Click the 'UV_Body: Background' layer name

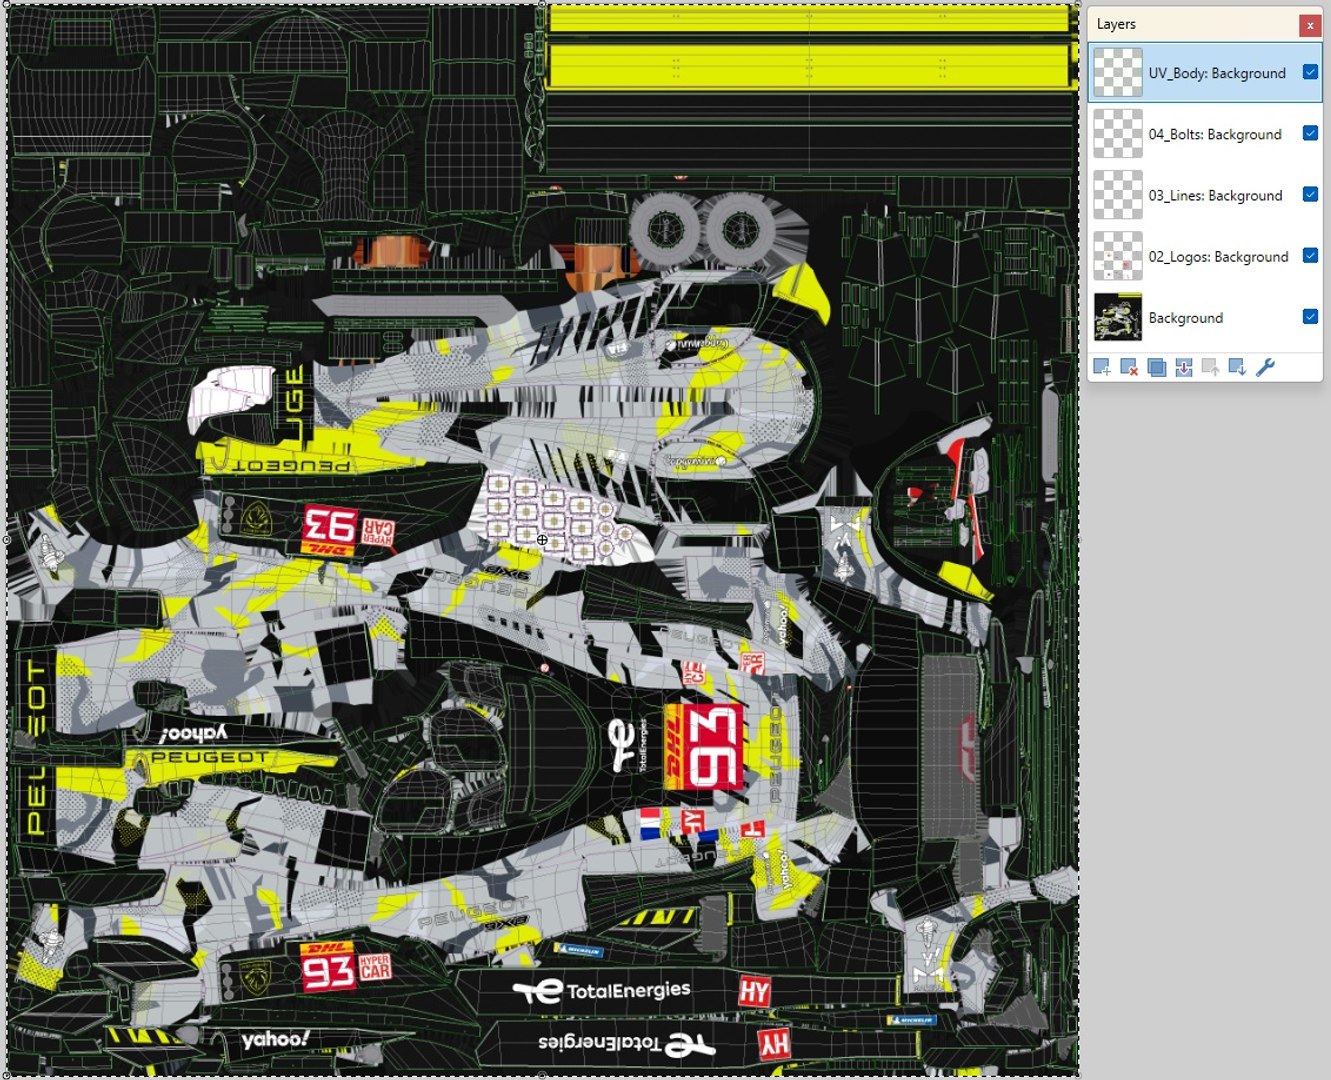[x=1217, y=73]
